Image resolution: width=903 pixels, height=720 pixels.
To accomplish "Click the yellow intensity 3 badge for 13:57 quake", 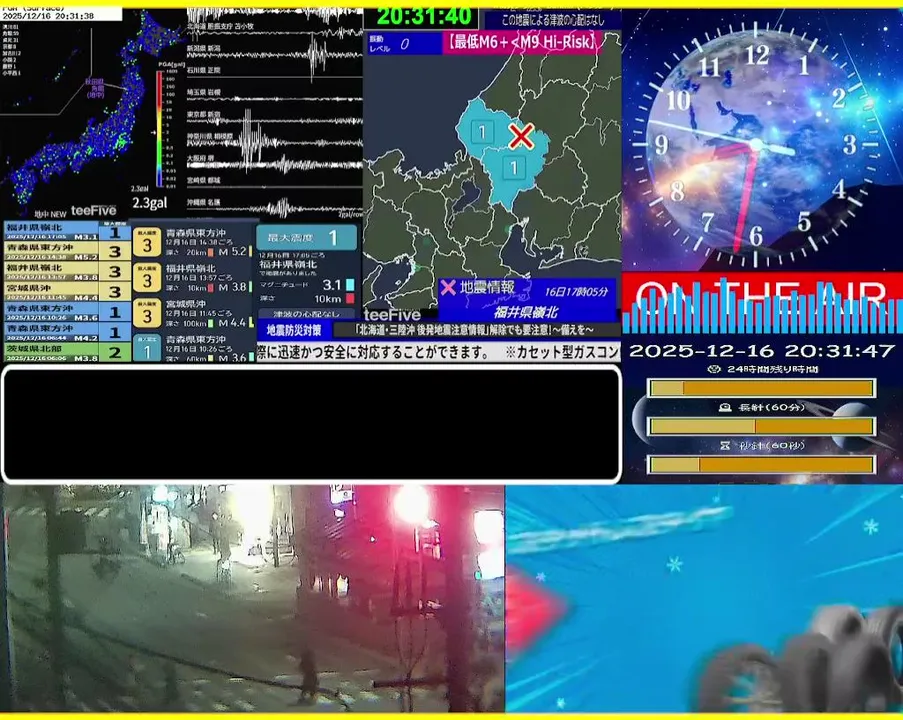I will [147, 278].
